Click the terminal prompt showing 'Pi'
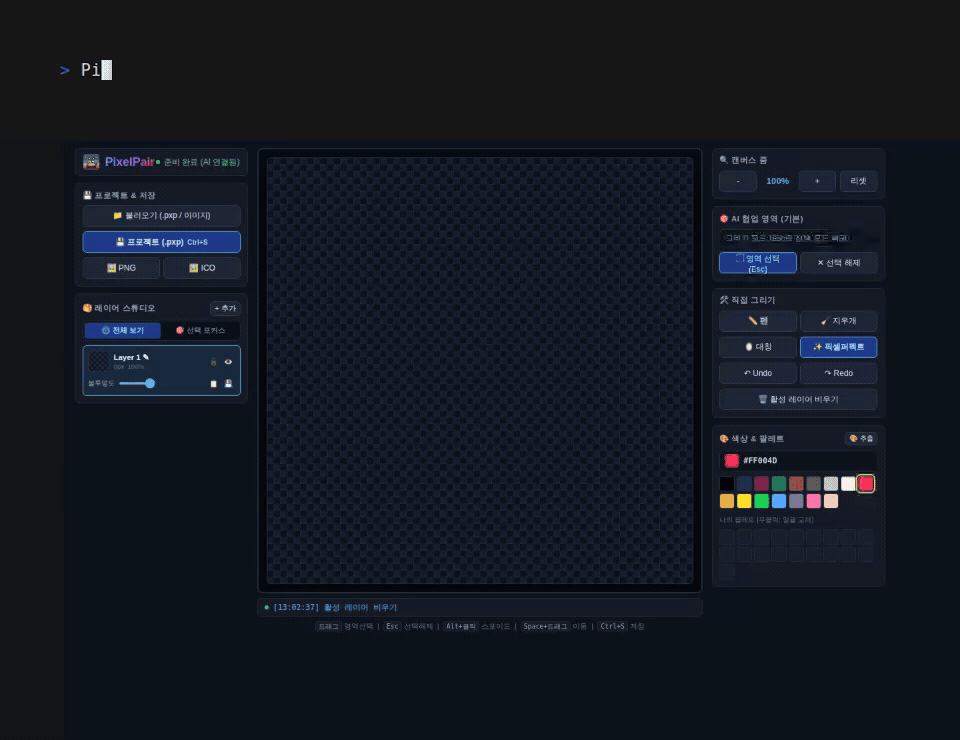960x740 pixels. coord(86,70)
